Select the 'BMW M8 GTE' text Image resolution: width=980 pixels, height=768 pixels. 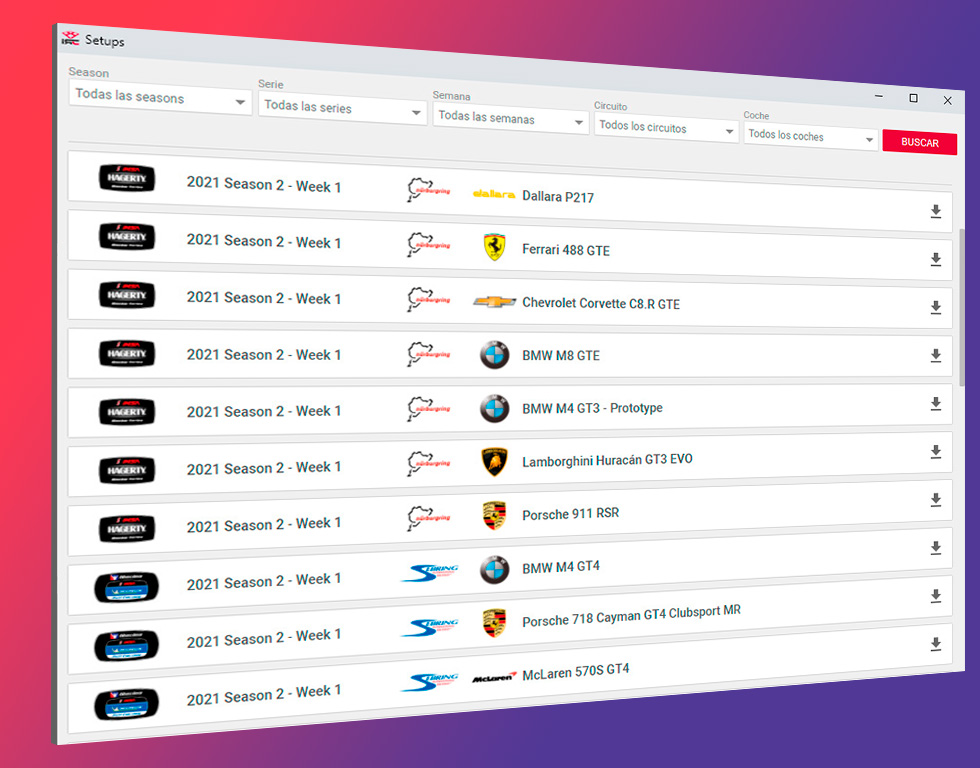(561, 356)
